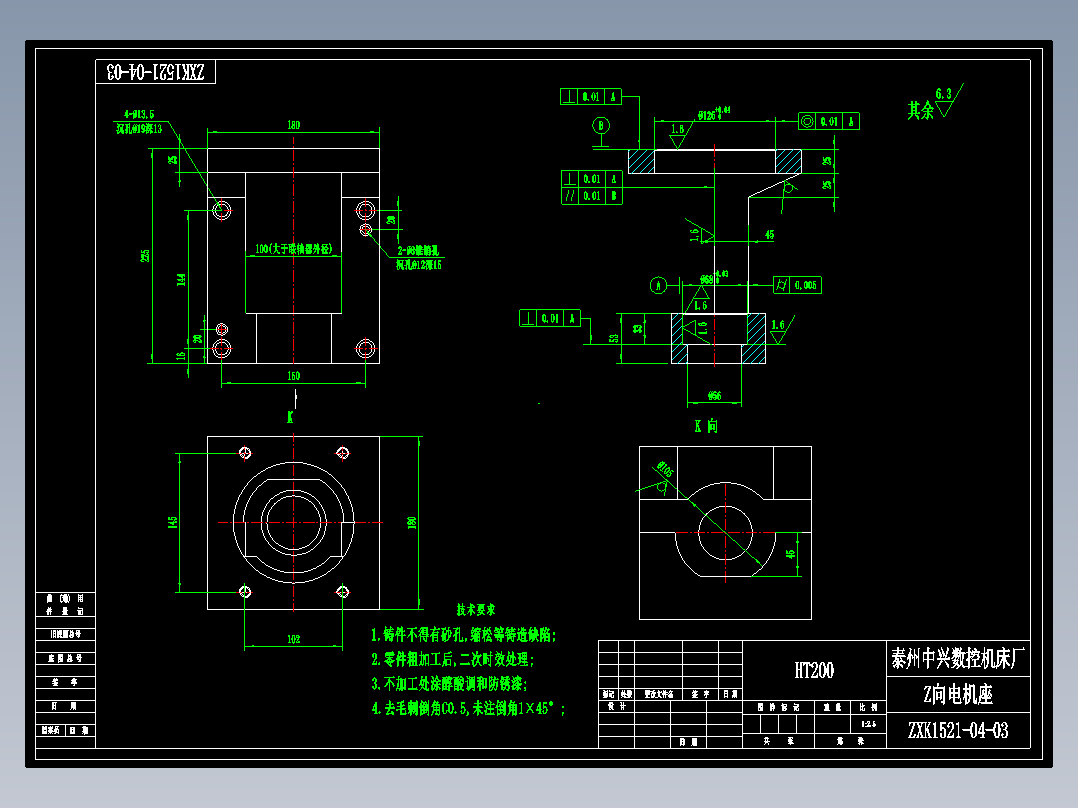
Task: Click the 102 dimension under bottom view
Action: [294, 639]
